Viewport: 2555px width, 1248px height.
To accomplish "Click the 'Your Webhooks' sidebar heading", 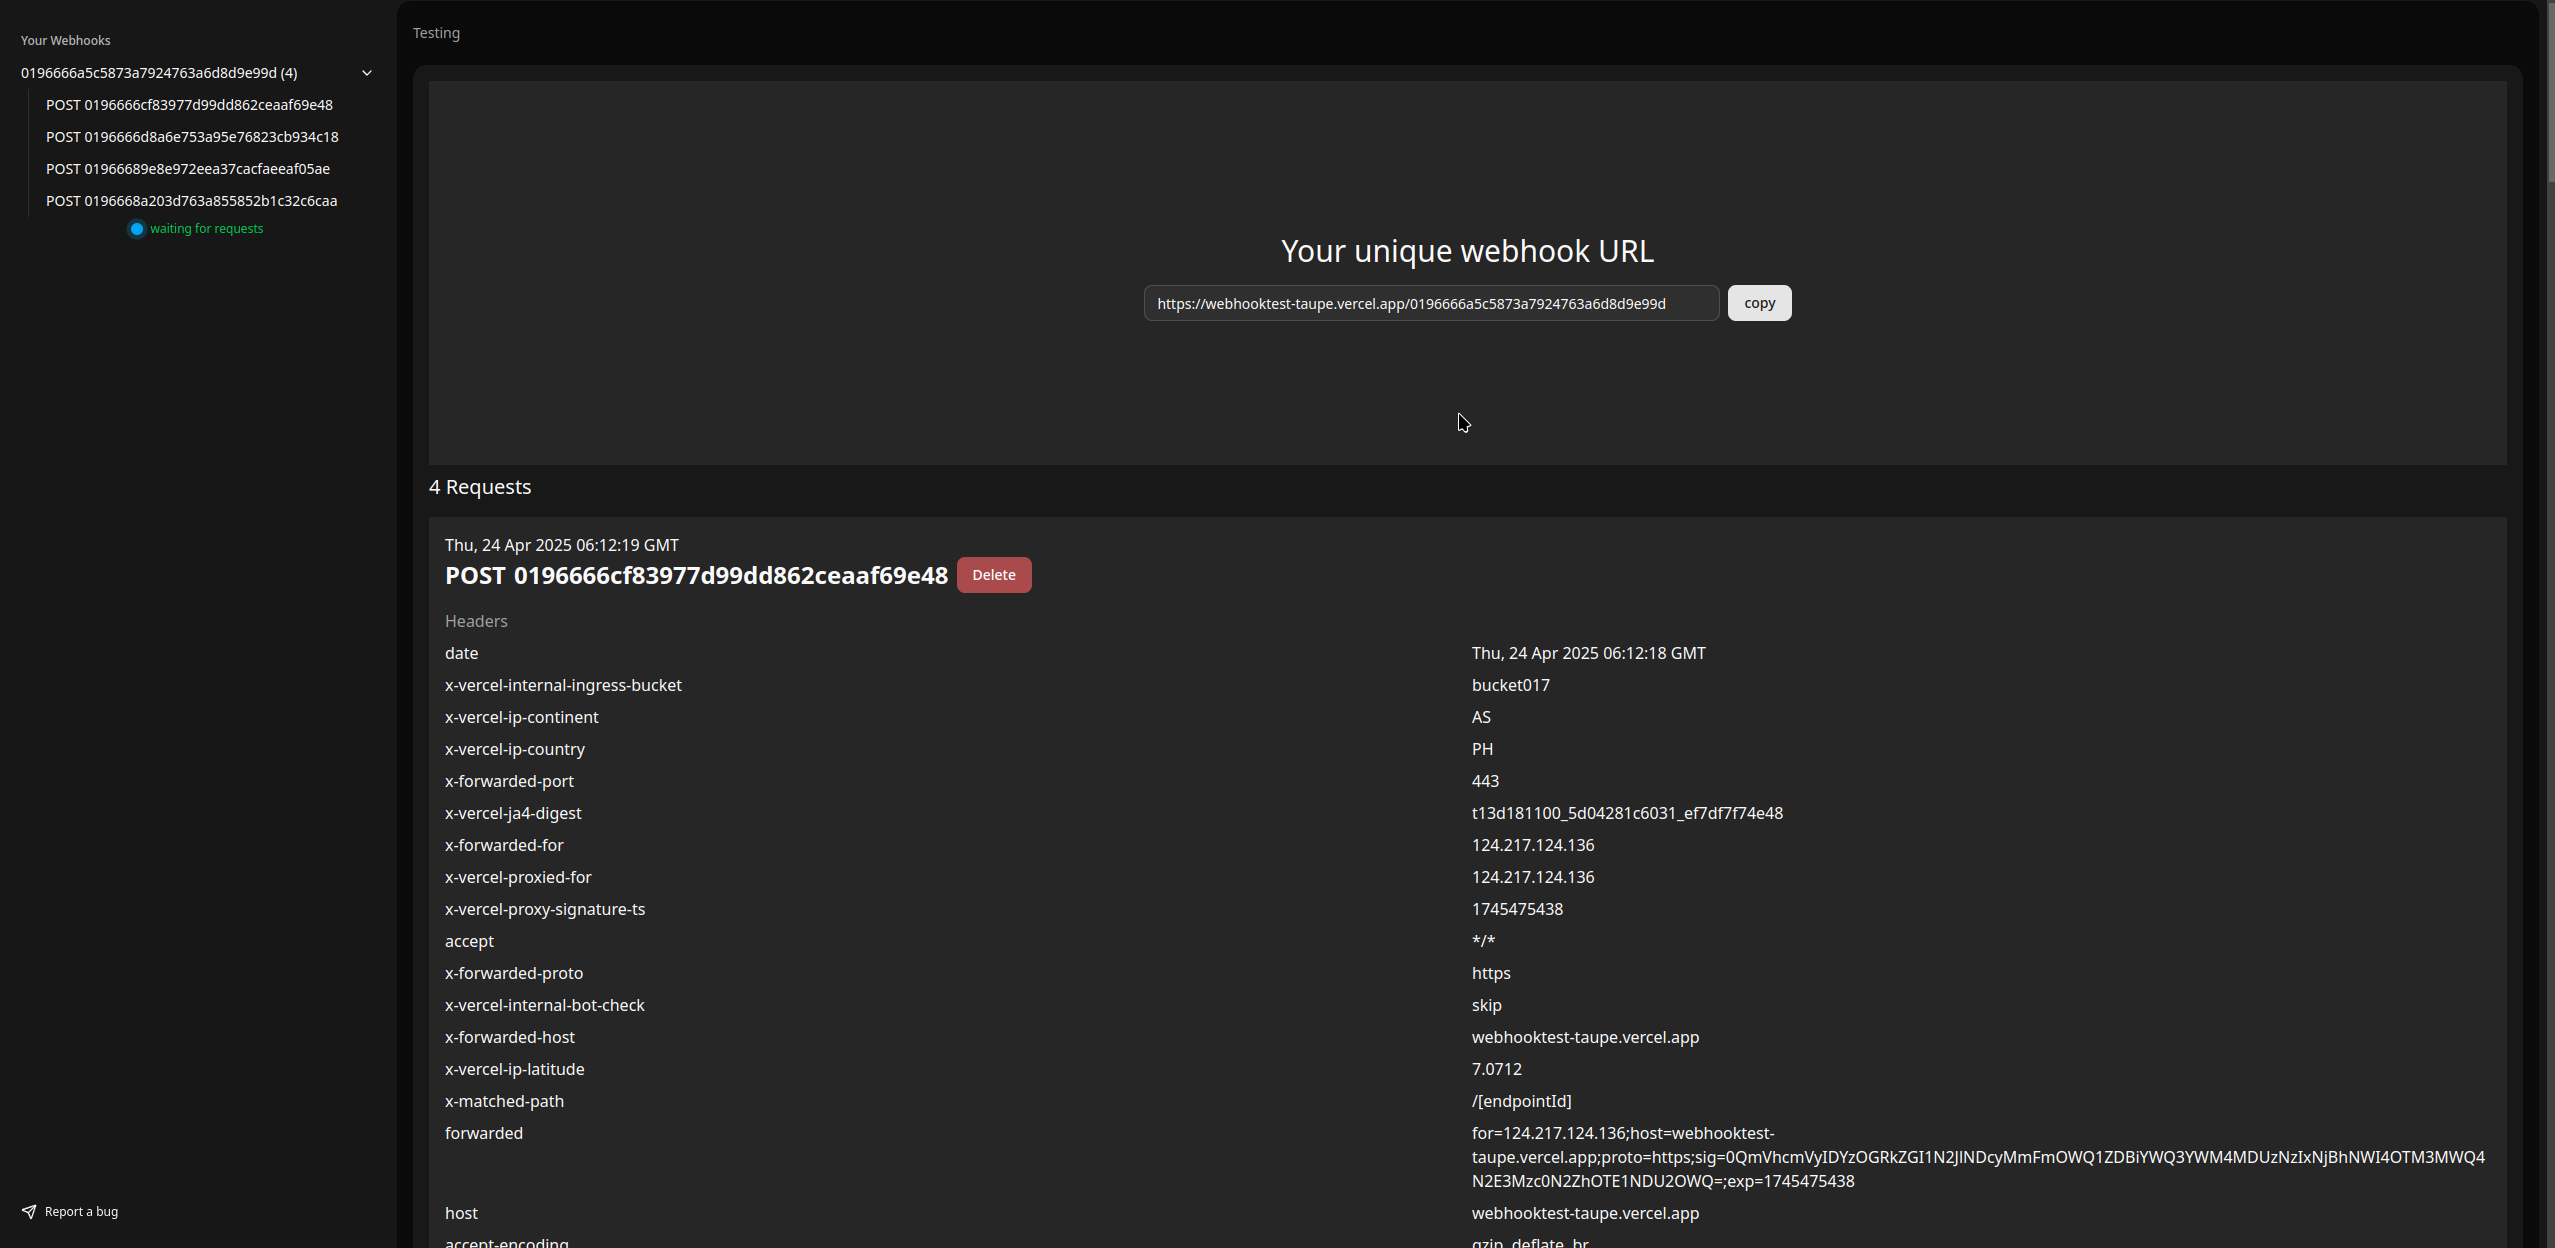I will 66,41.
